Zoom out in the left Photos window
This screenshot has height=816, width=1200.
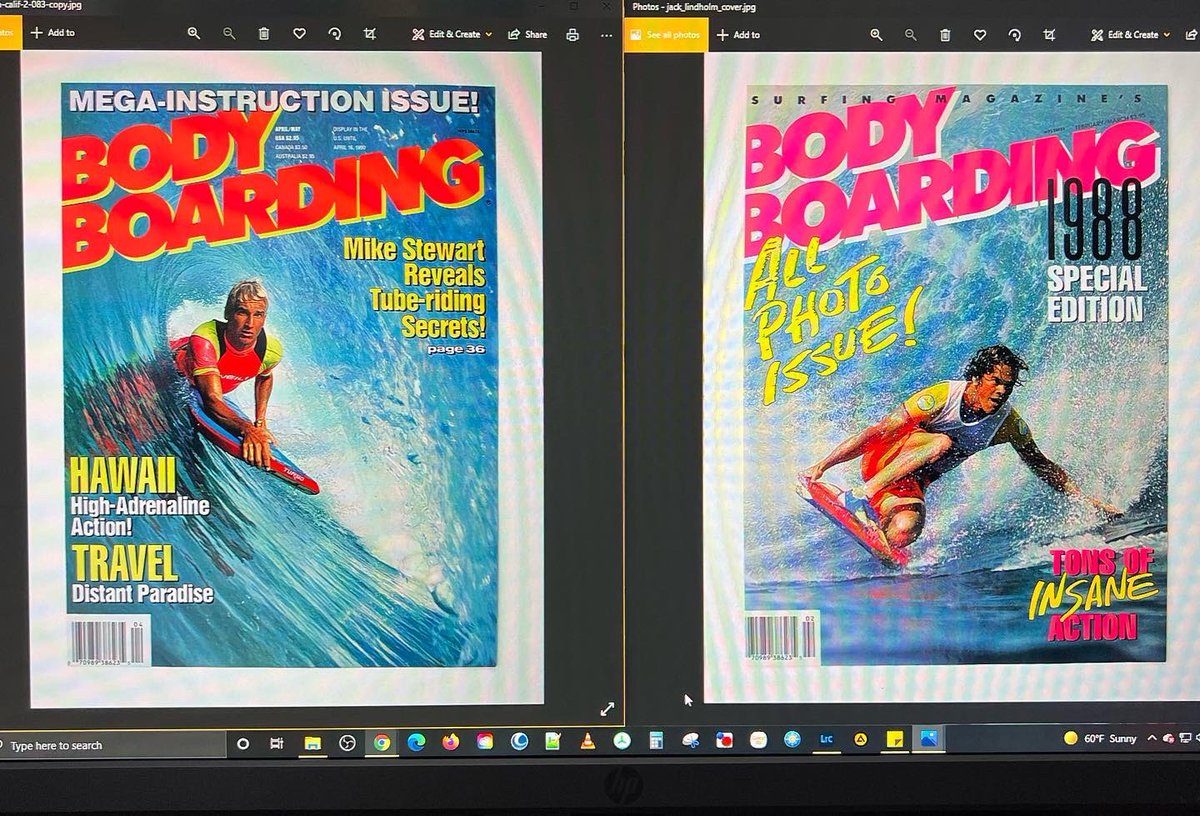[229, 33]
